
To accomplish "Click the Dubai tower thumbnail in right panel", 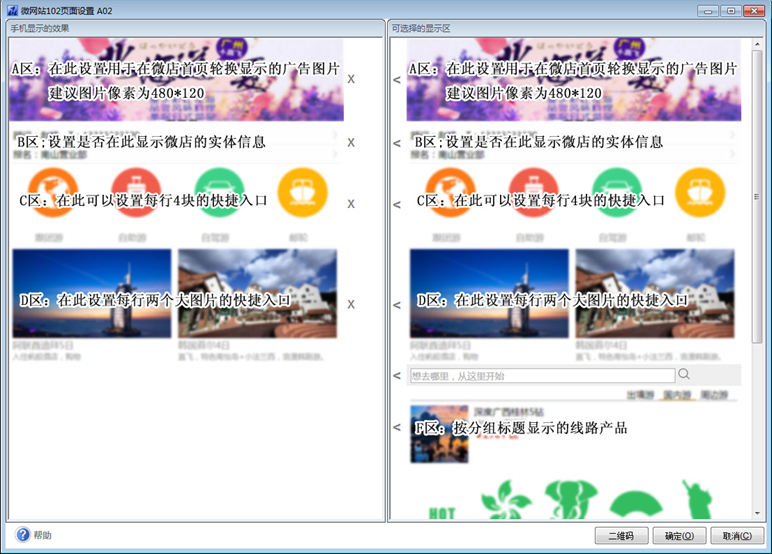I will 489,293.
